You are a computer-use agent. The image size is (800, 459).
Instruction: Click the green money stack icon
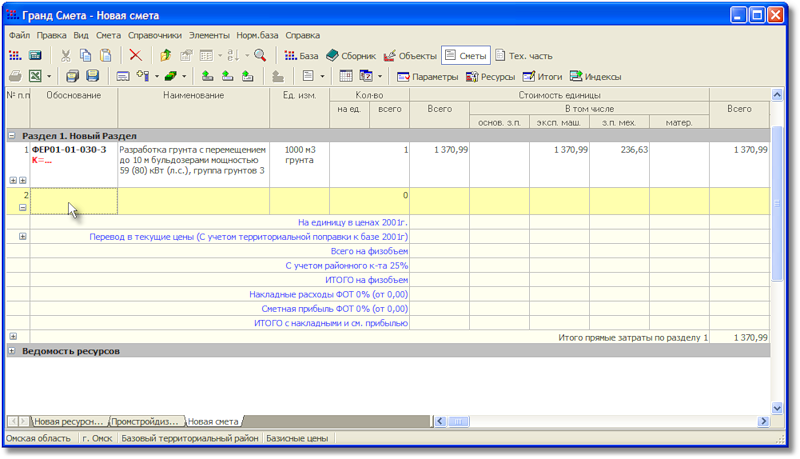click(x=170, y=76)
